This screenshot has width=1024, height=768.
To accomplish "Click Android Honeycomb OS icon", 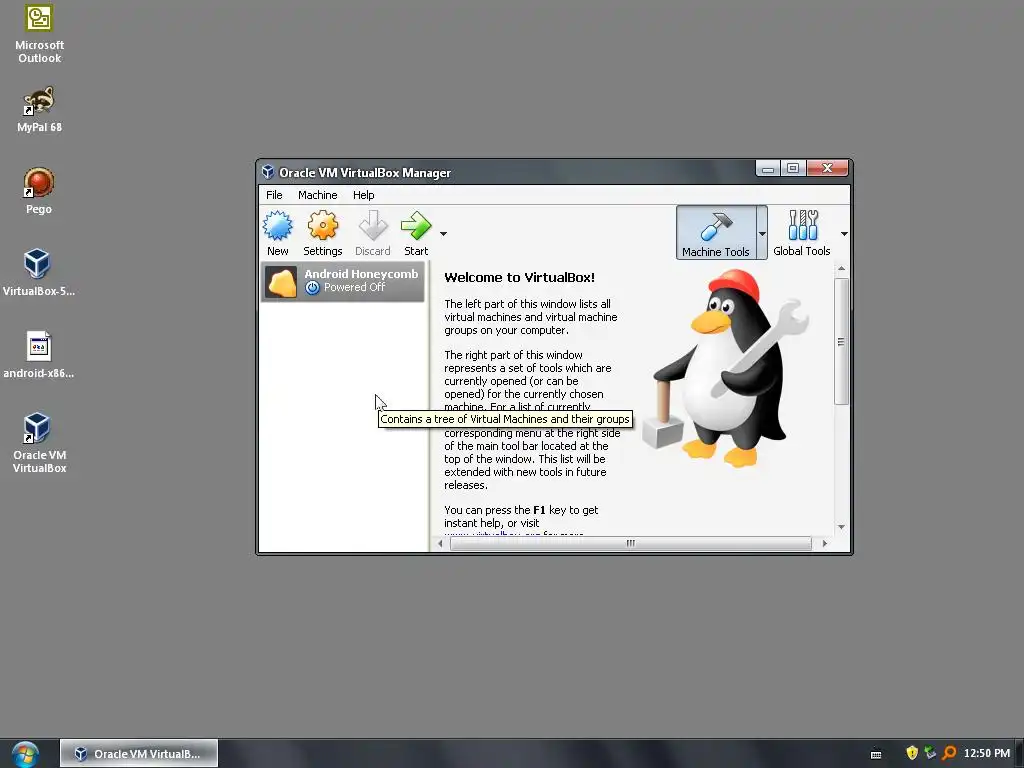I will pos(282,282).
